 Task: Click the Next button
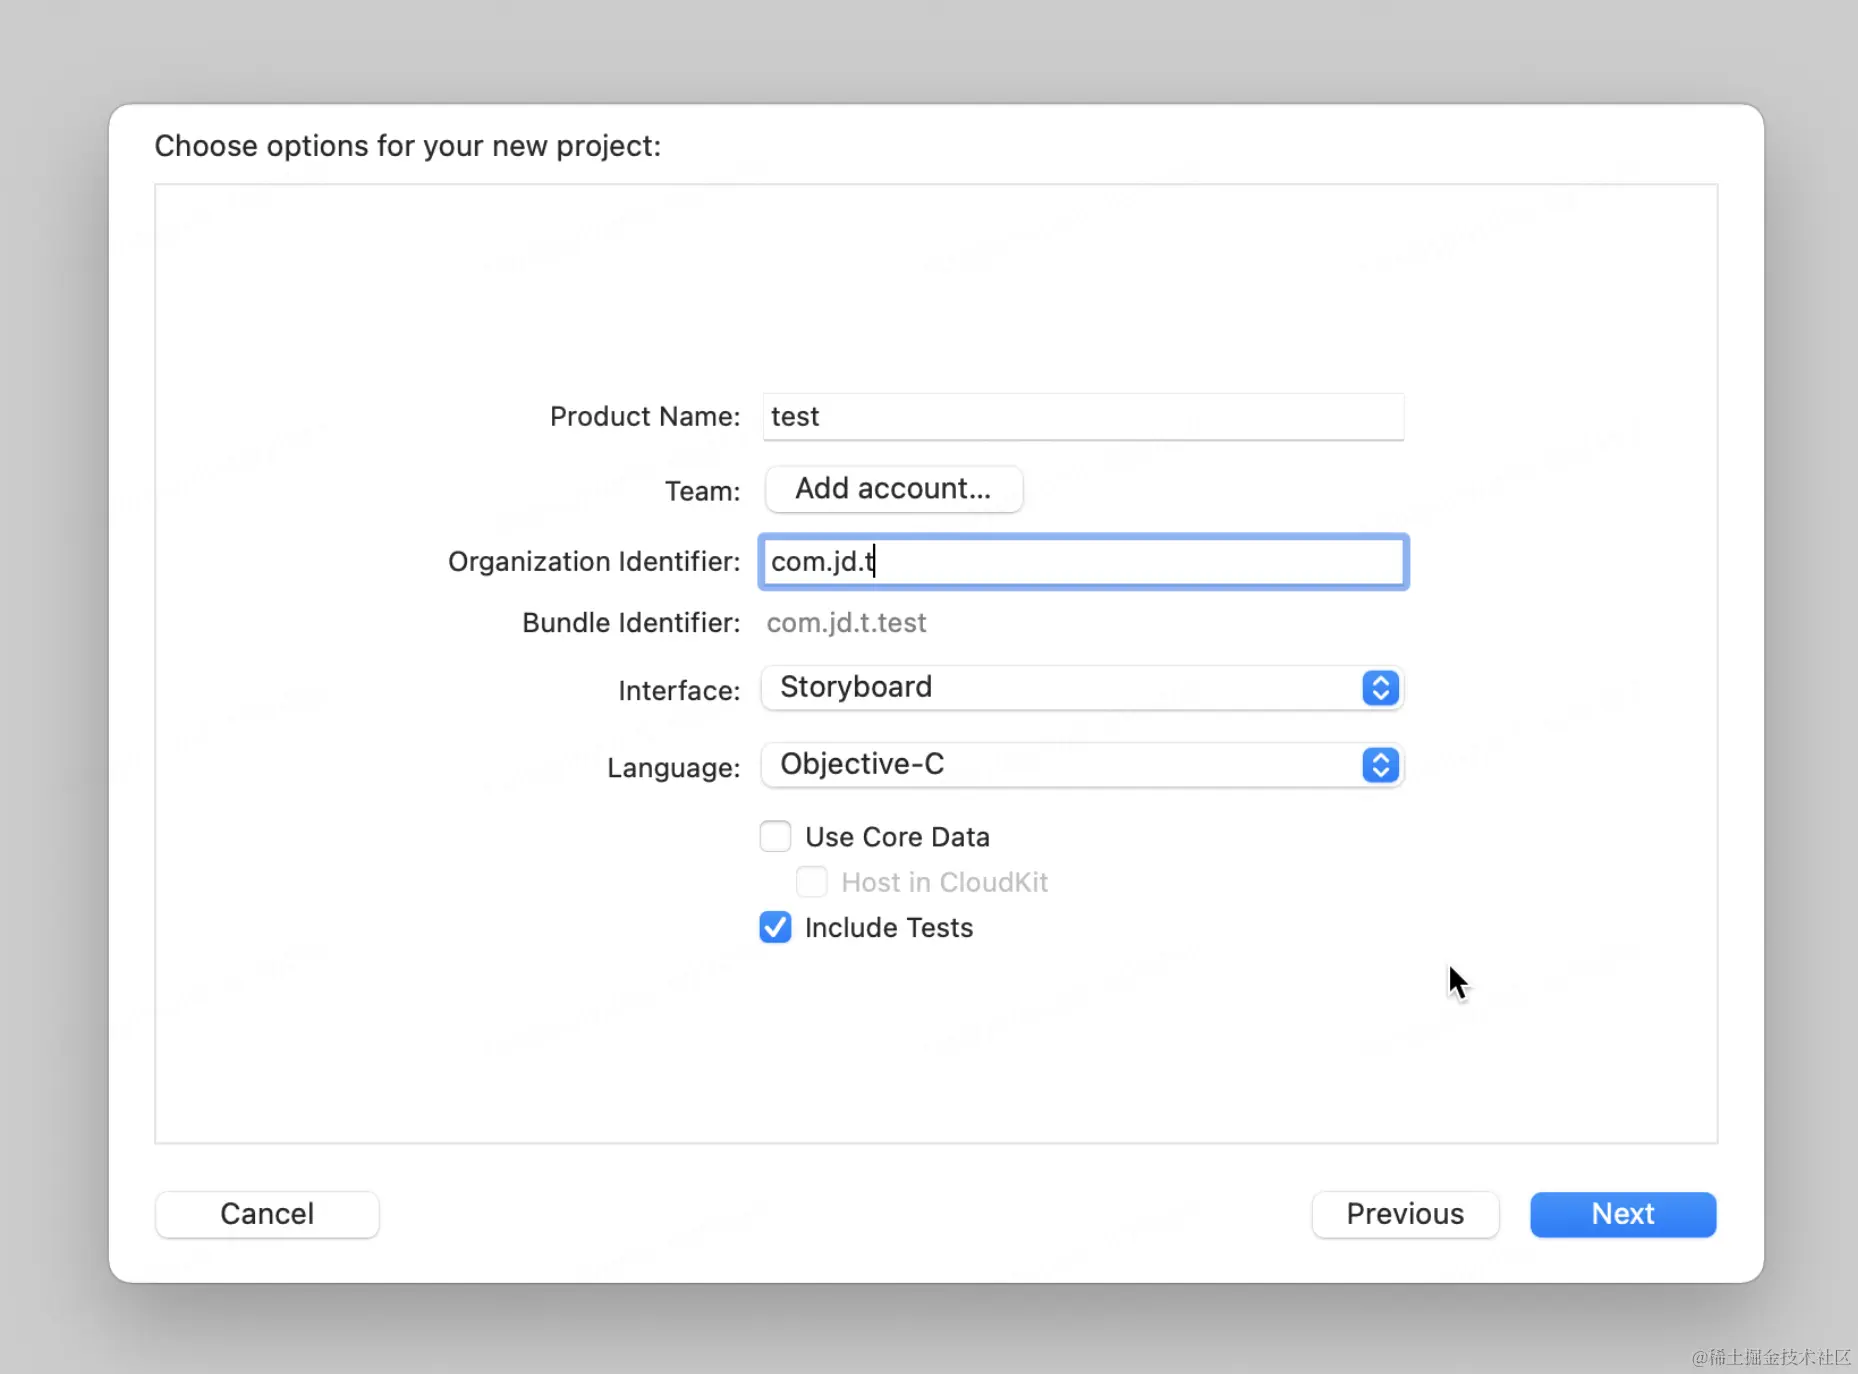tap(1622, 1214)
